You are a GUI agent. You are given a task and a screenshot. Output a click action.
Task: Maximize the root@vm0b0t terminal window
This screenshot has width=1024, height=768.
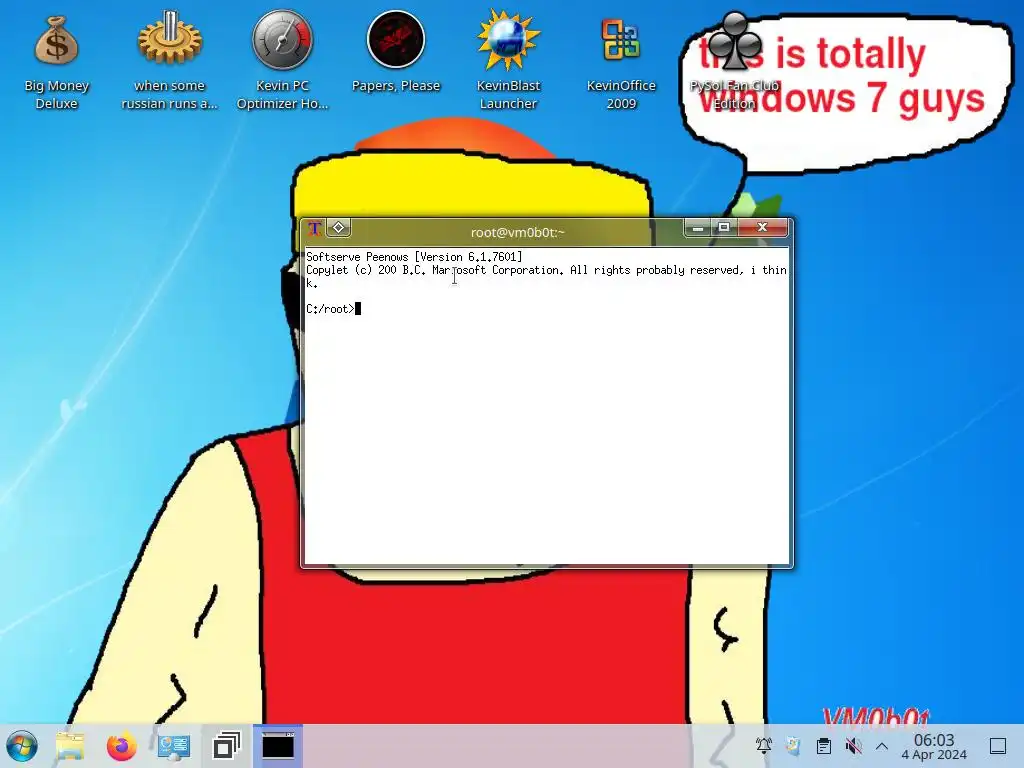(724, 227)
